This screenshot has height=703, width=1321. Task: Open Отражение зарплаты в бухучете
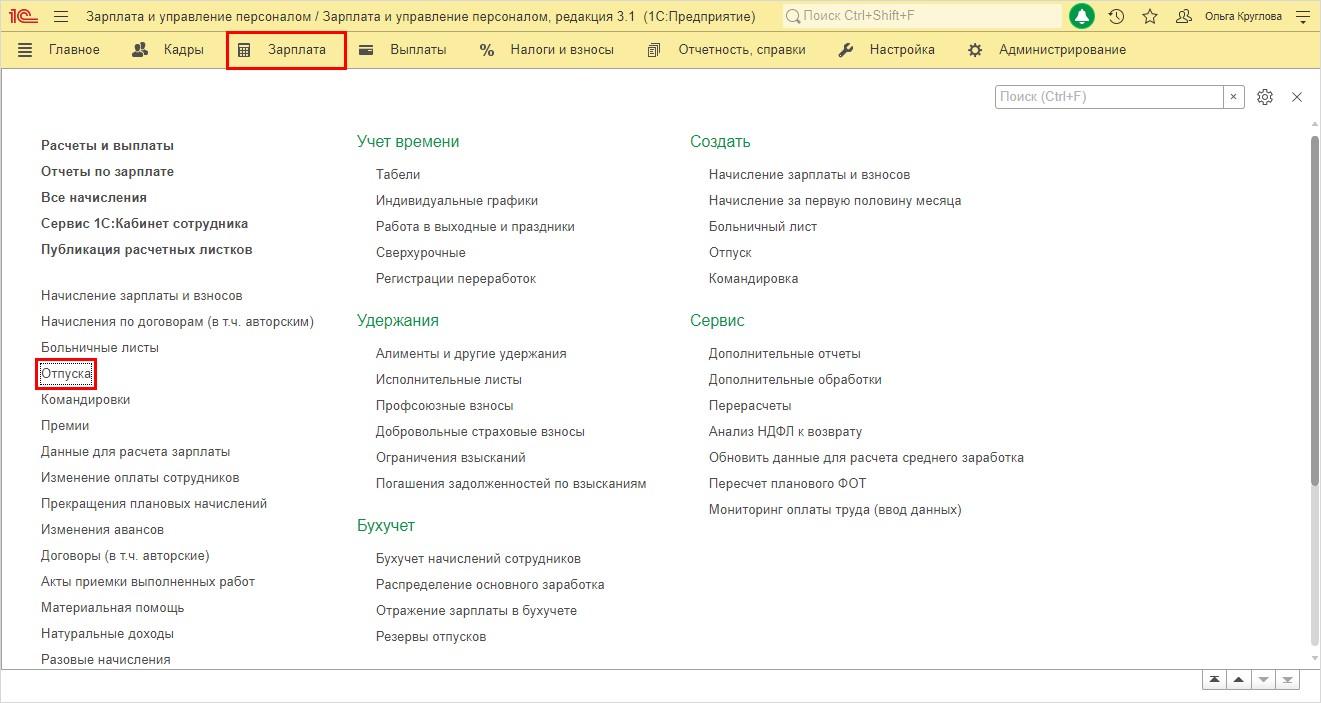476,610
